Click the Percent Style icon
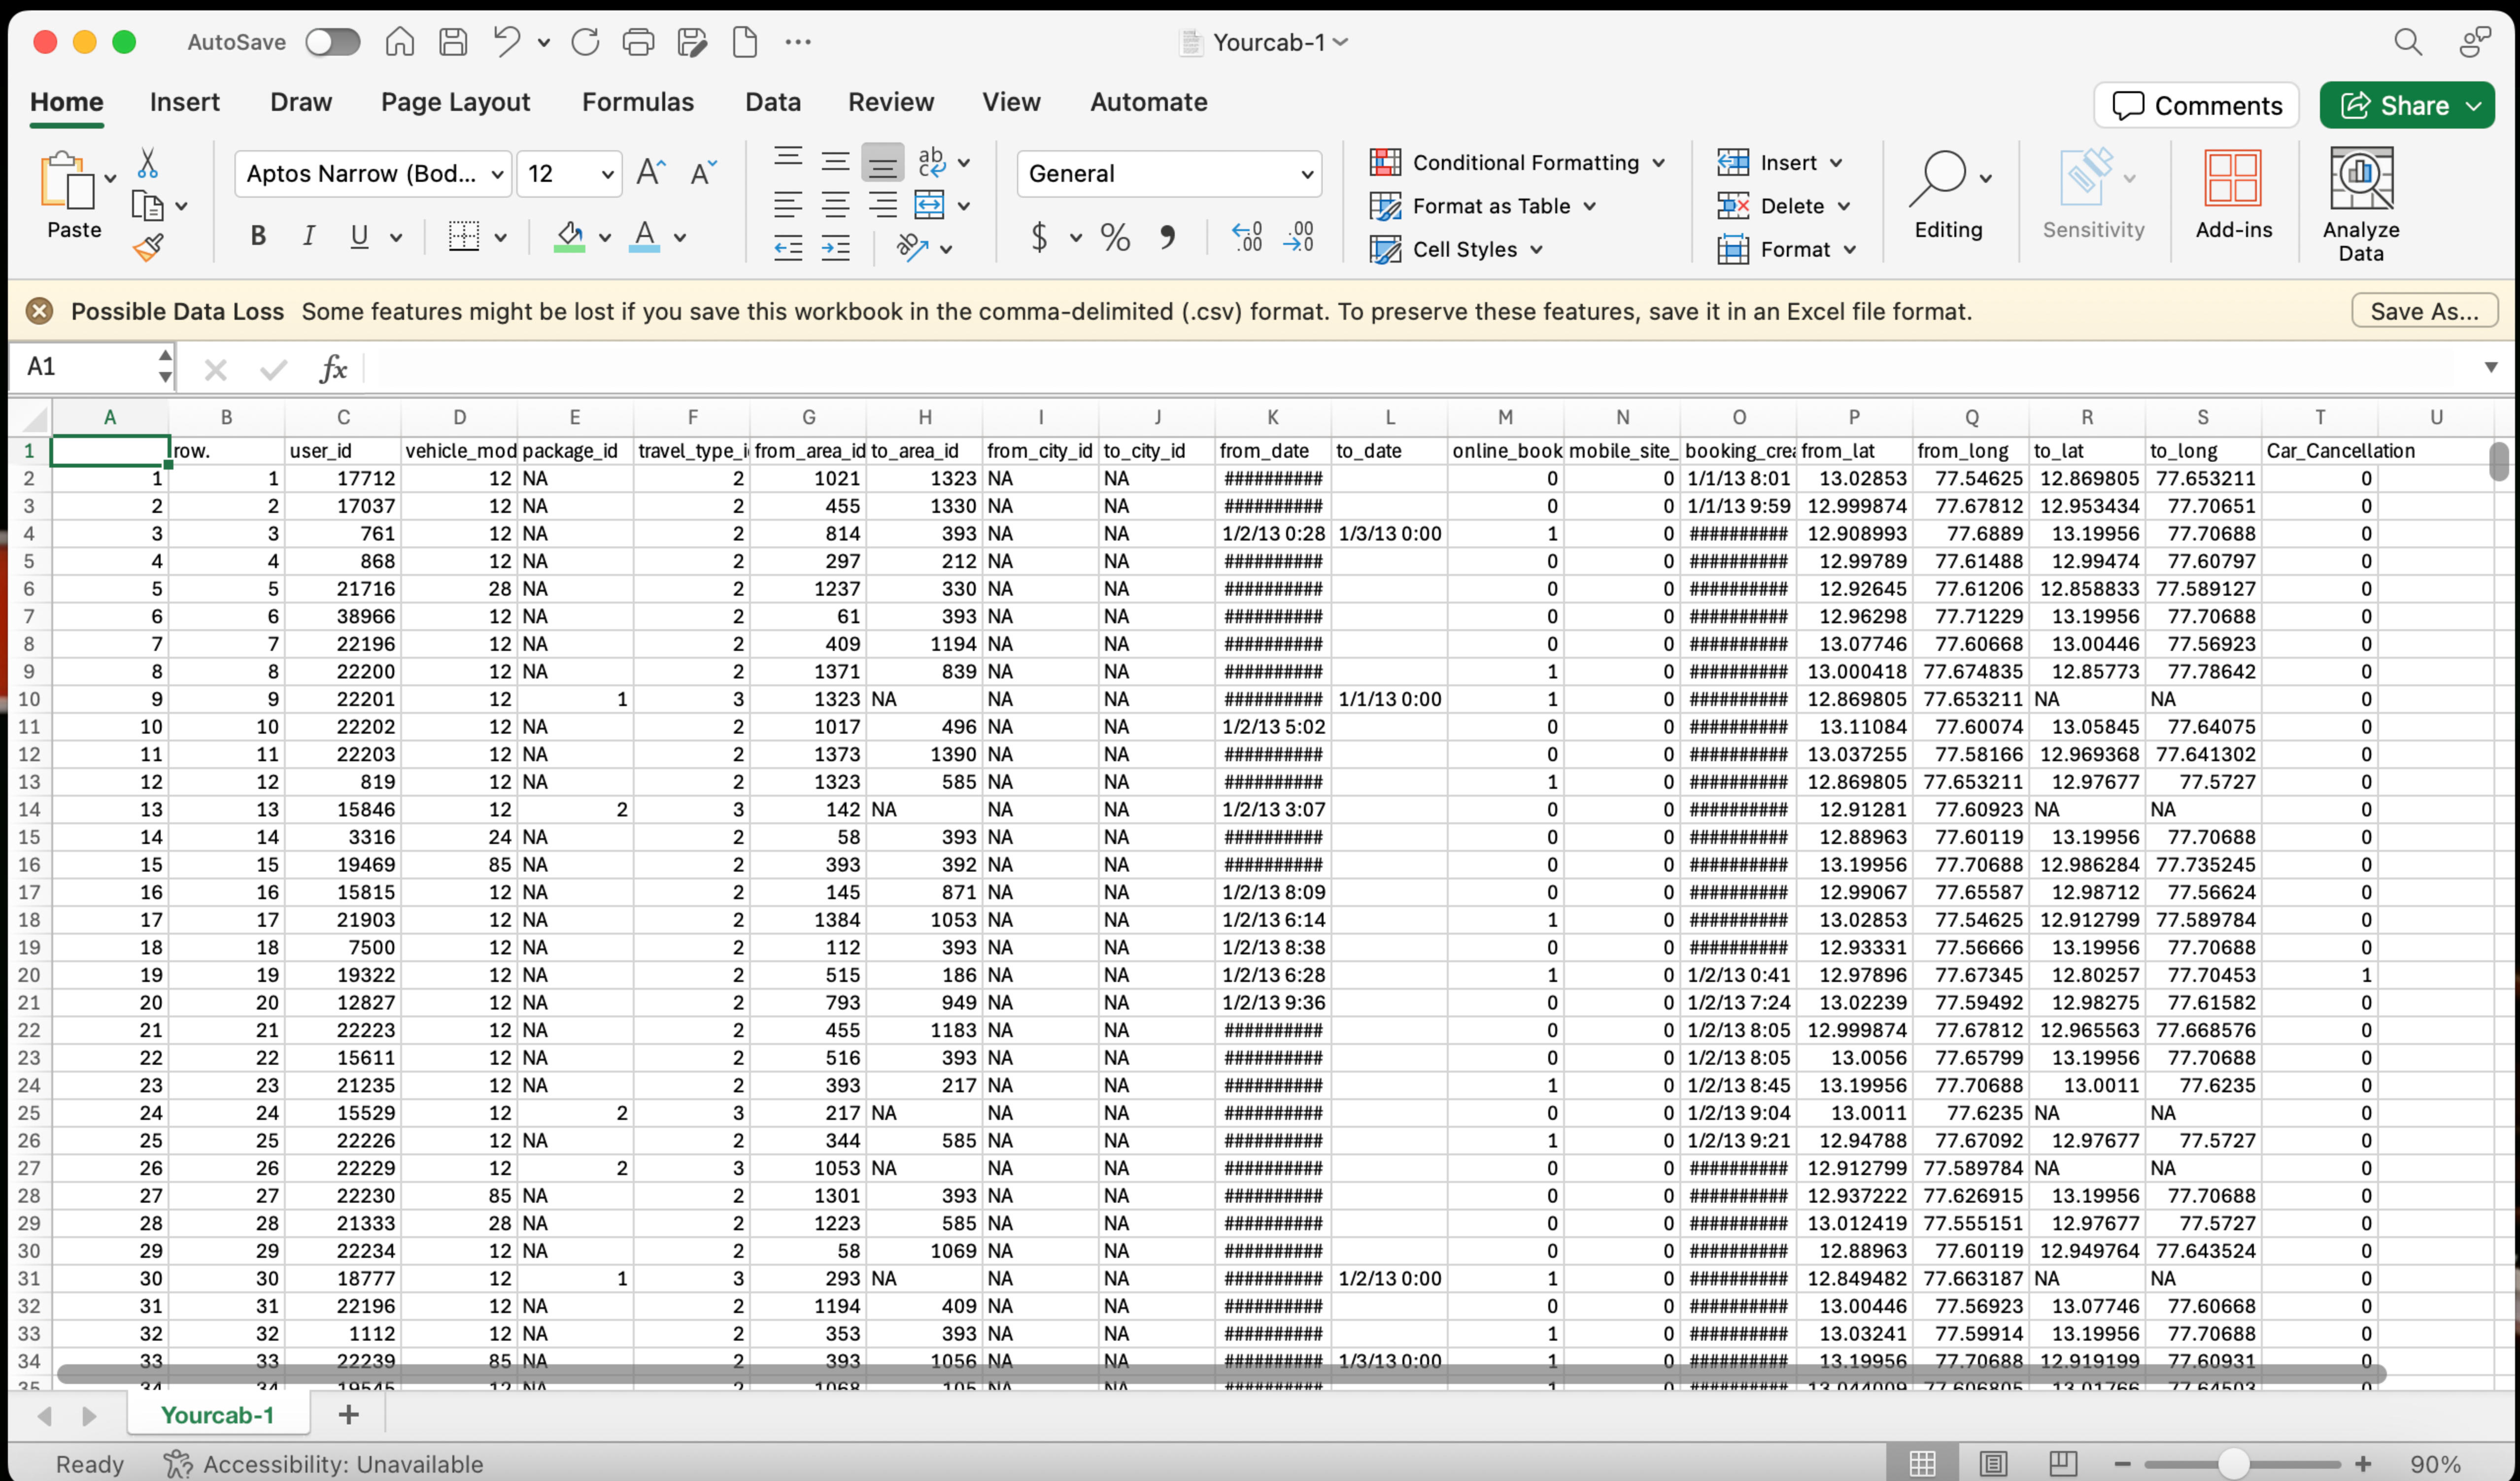2520x1481 pixels. [x=1114, y=237]
